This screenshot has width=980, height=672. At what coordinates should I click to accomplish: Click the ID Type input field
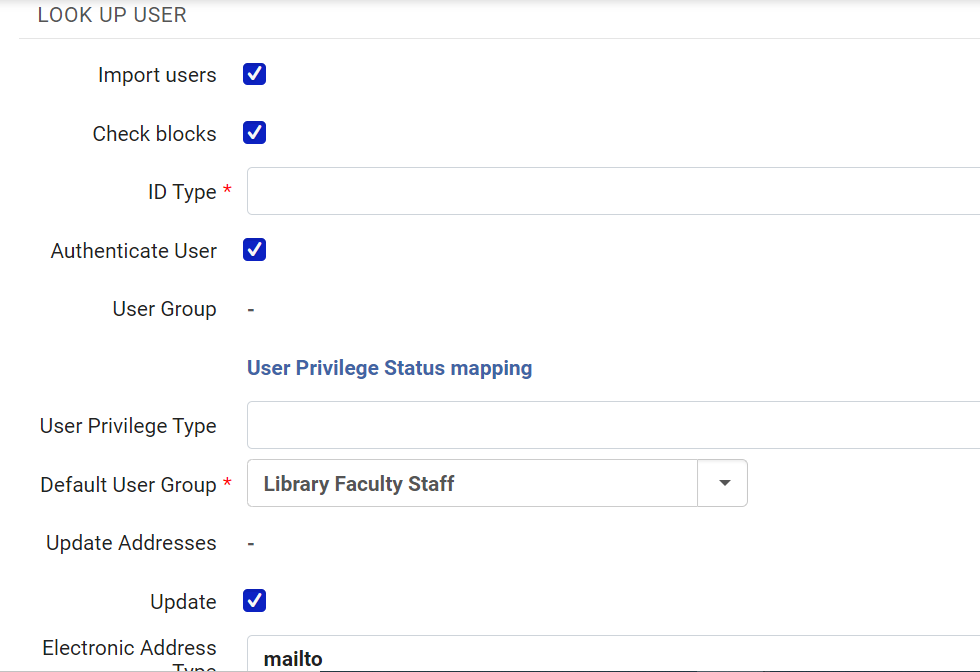[612, 191]
